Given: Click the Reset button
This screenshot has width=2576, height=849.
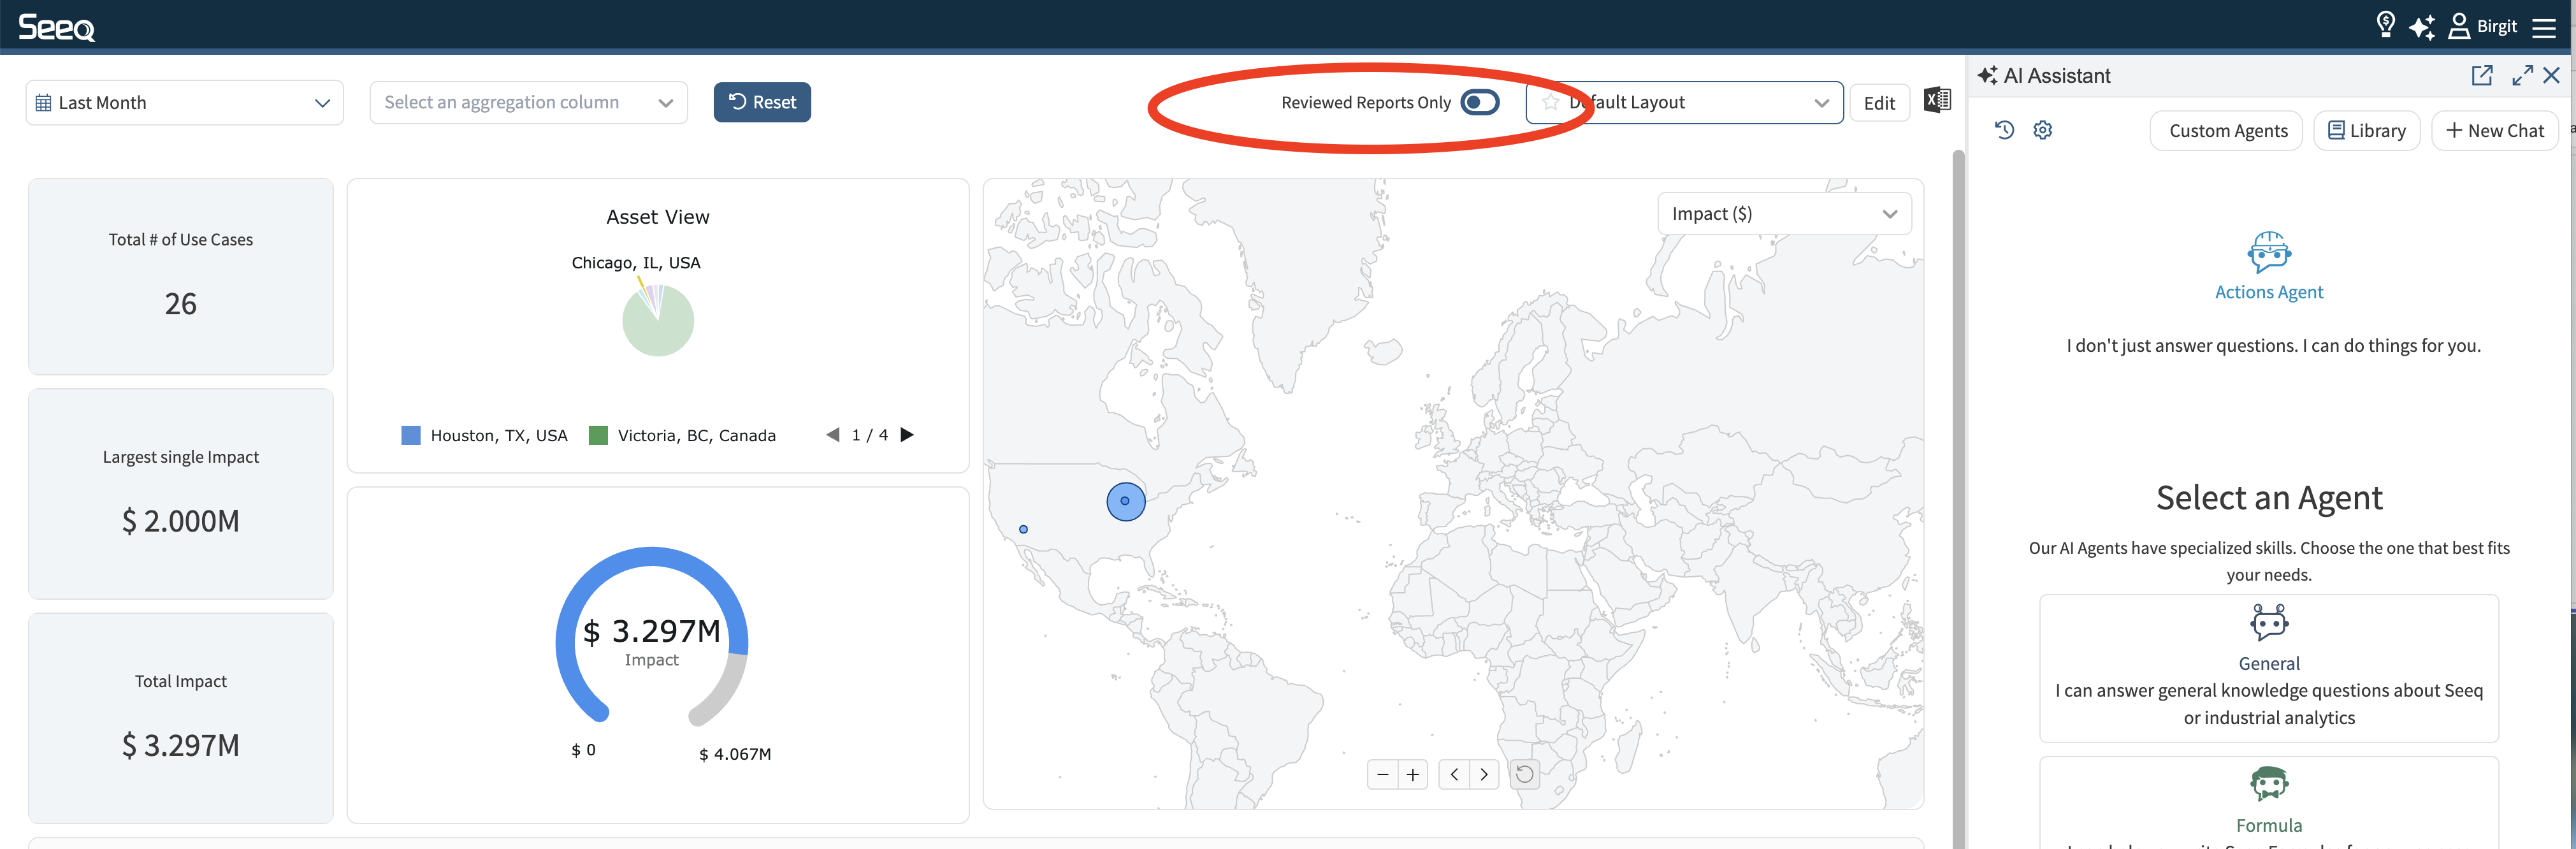Looking at the screenshot, I should pyautogui.click(x=762, y=102).
